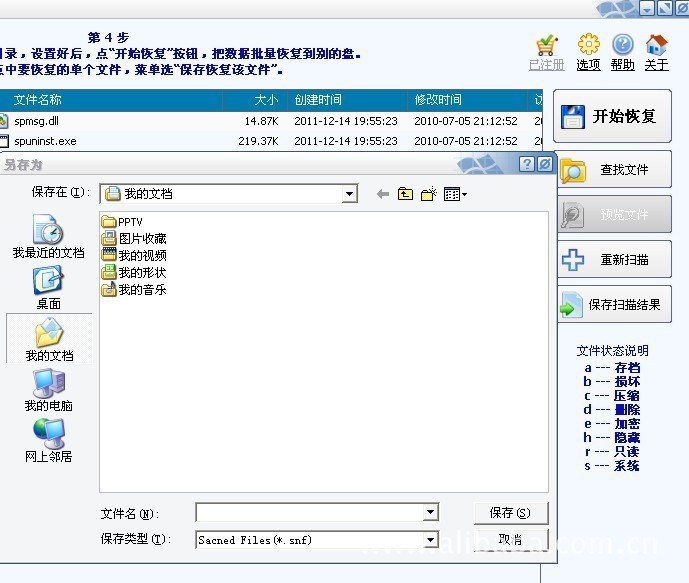
Task: Click 选项 link text
Action: click(588, 65)
